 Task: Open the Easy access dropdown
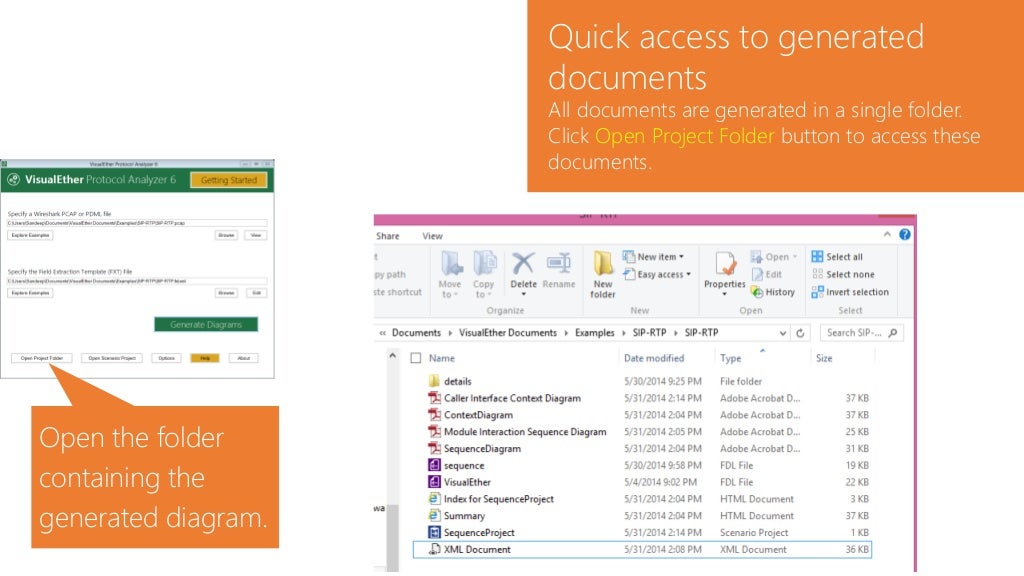[657, 274]
